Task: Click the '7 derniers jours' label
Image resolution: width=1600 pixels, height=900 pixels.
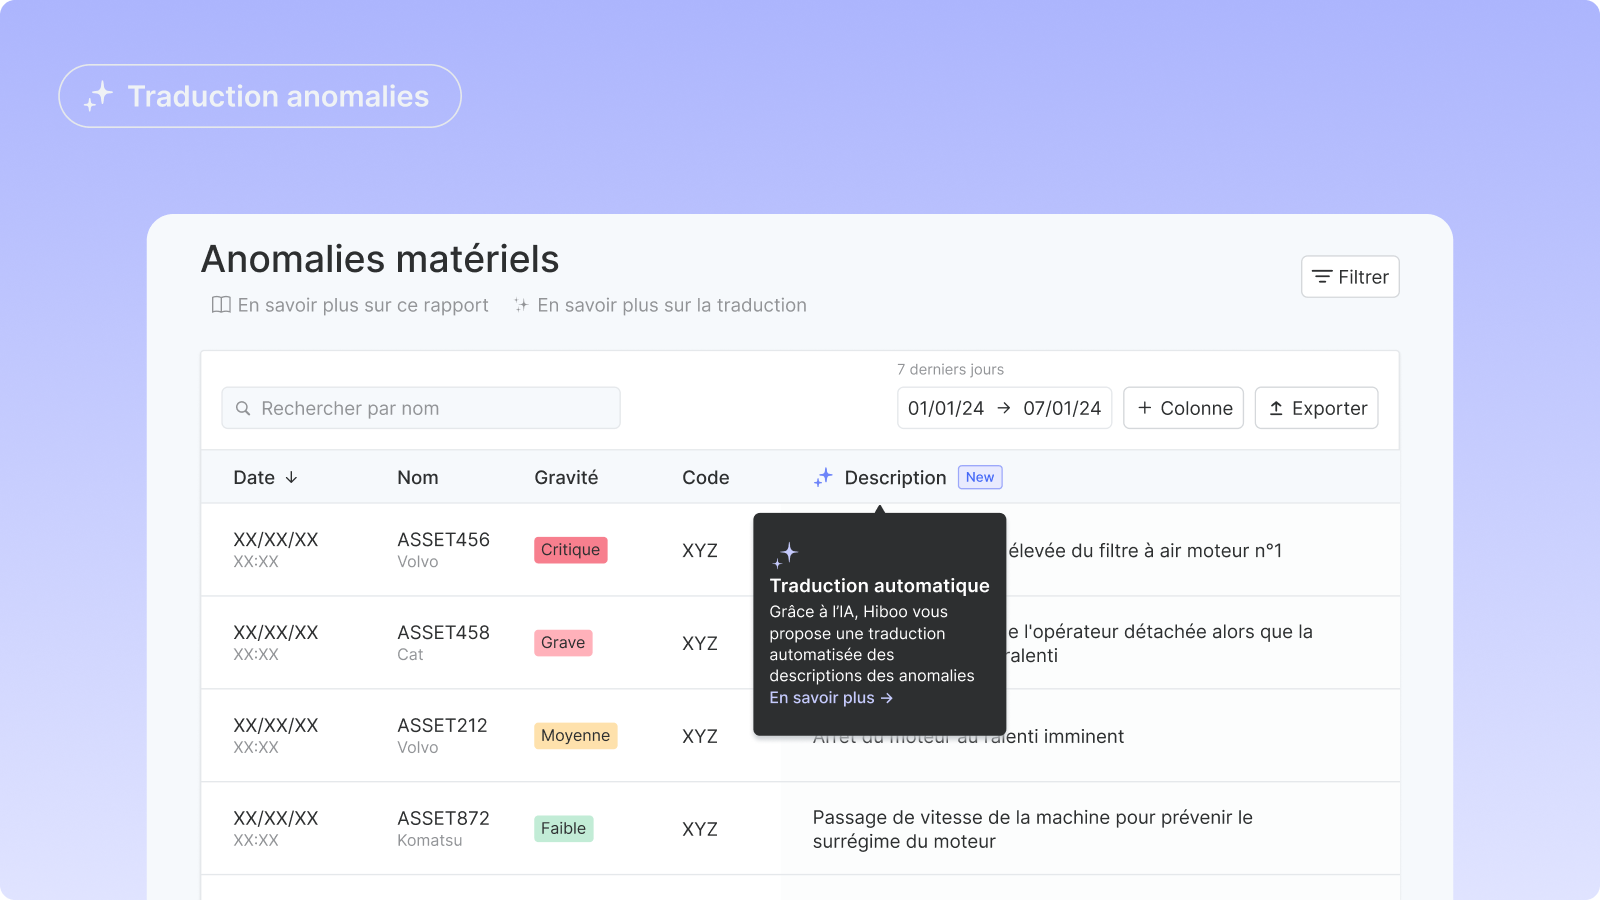Action: click(950, 369)
